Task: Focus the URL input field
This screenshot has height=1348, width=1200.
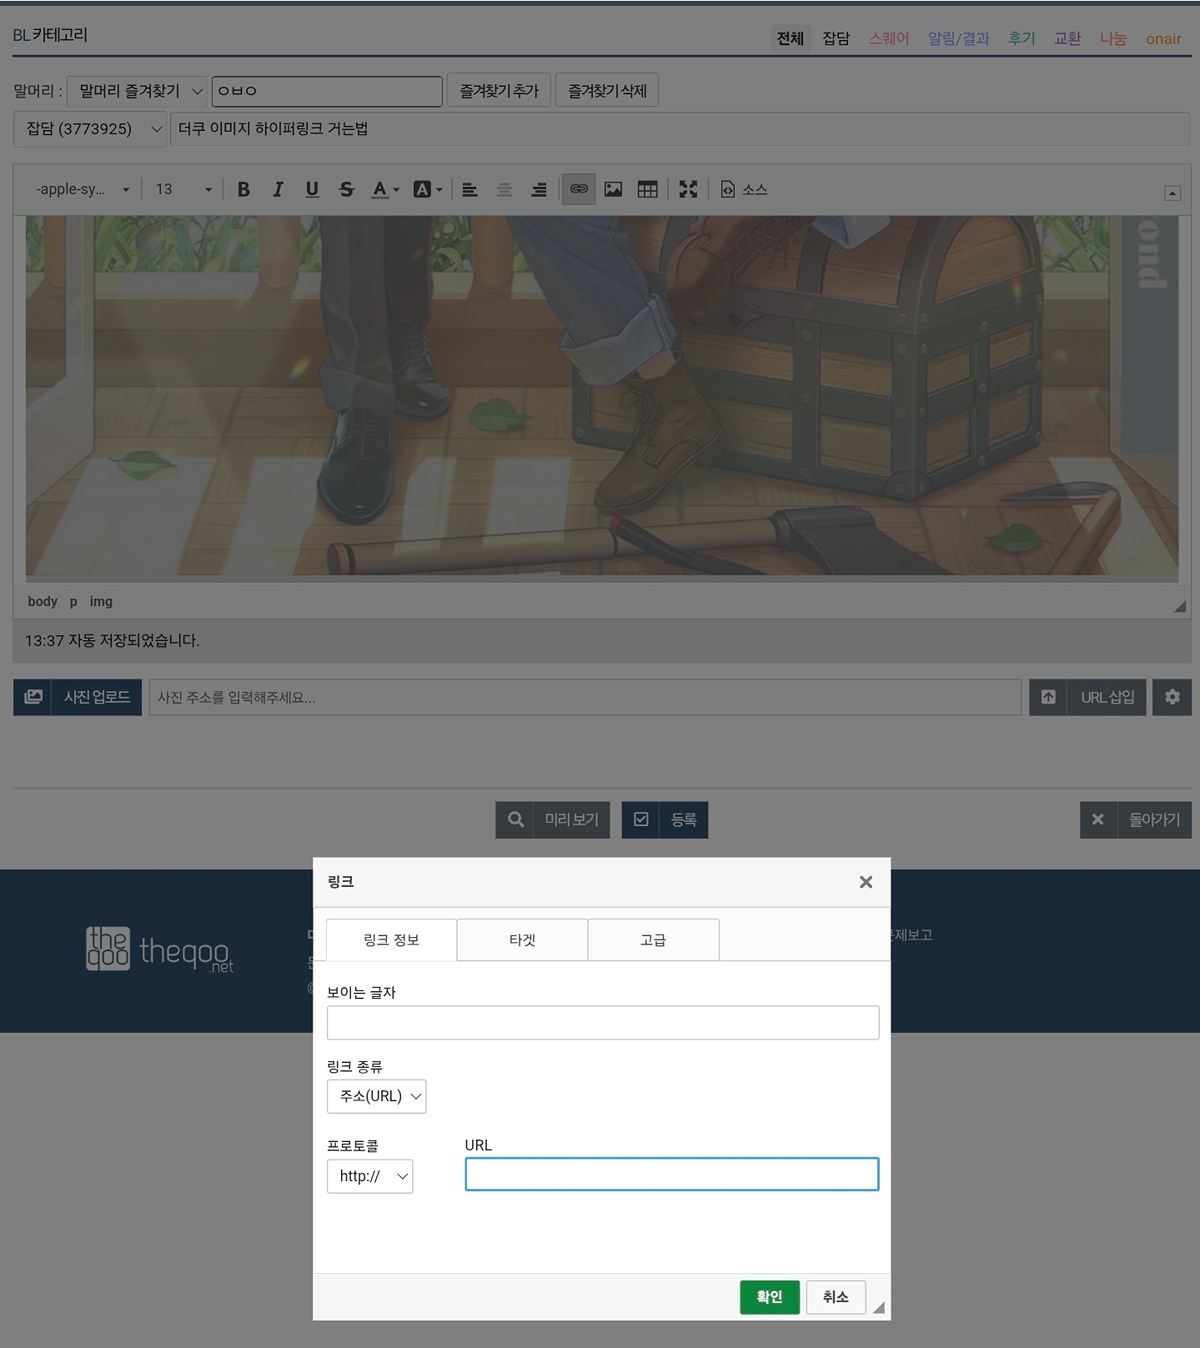Action: [x=671, y=1174]
